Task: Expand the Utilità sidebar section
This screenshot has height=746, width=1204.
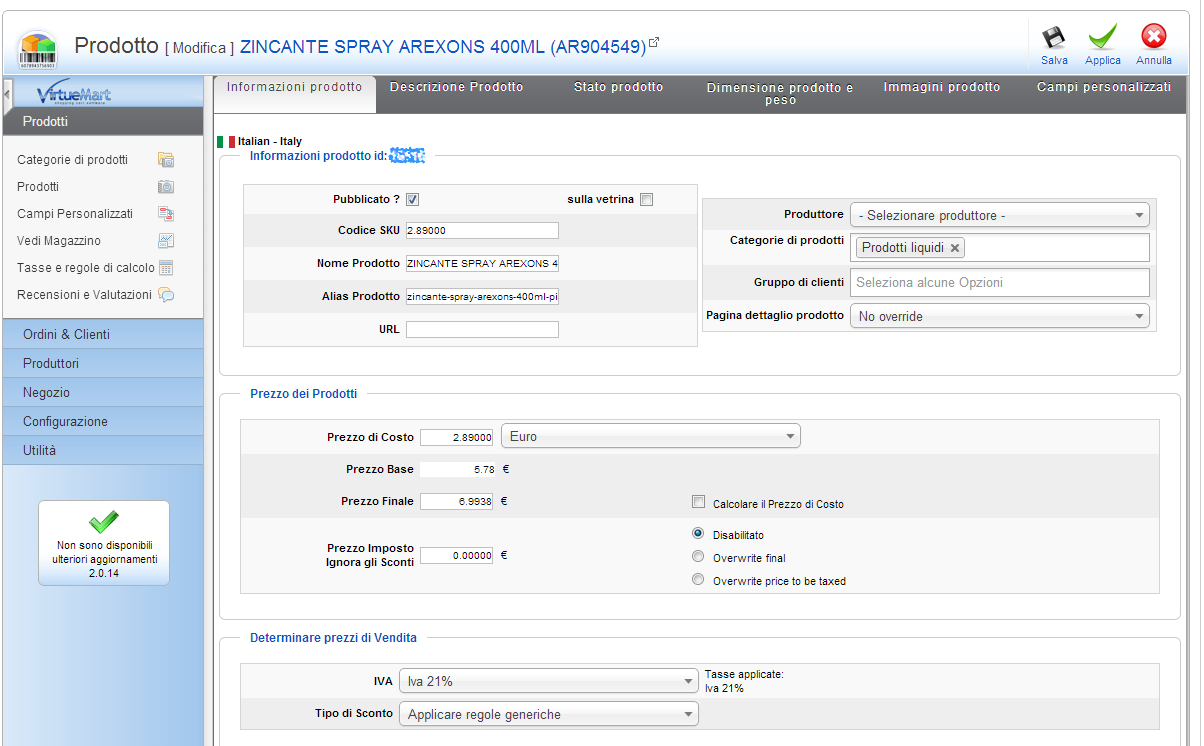Action: tap(102, 450)
